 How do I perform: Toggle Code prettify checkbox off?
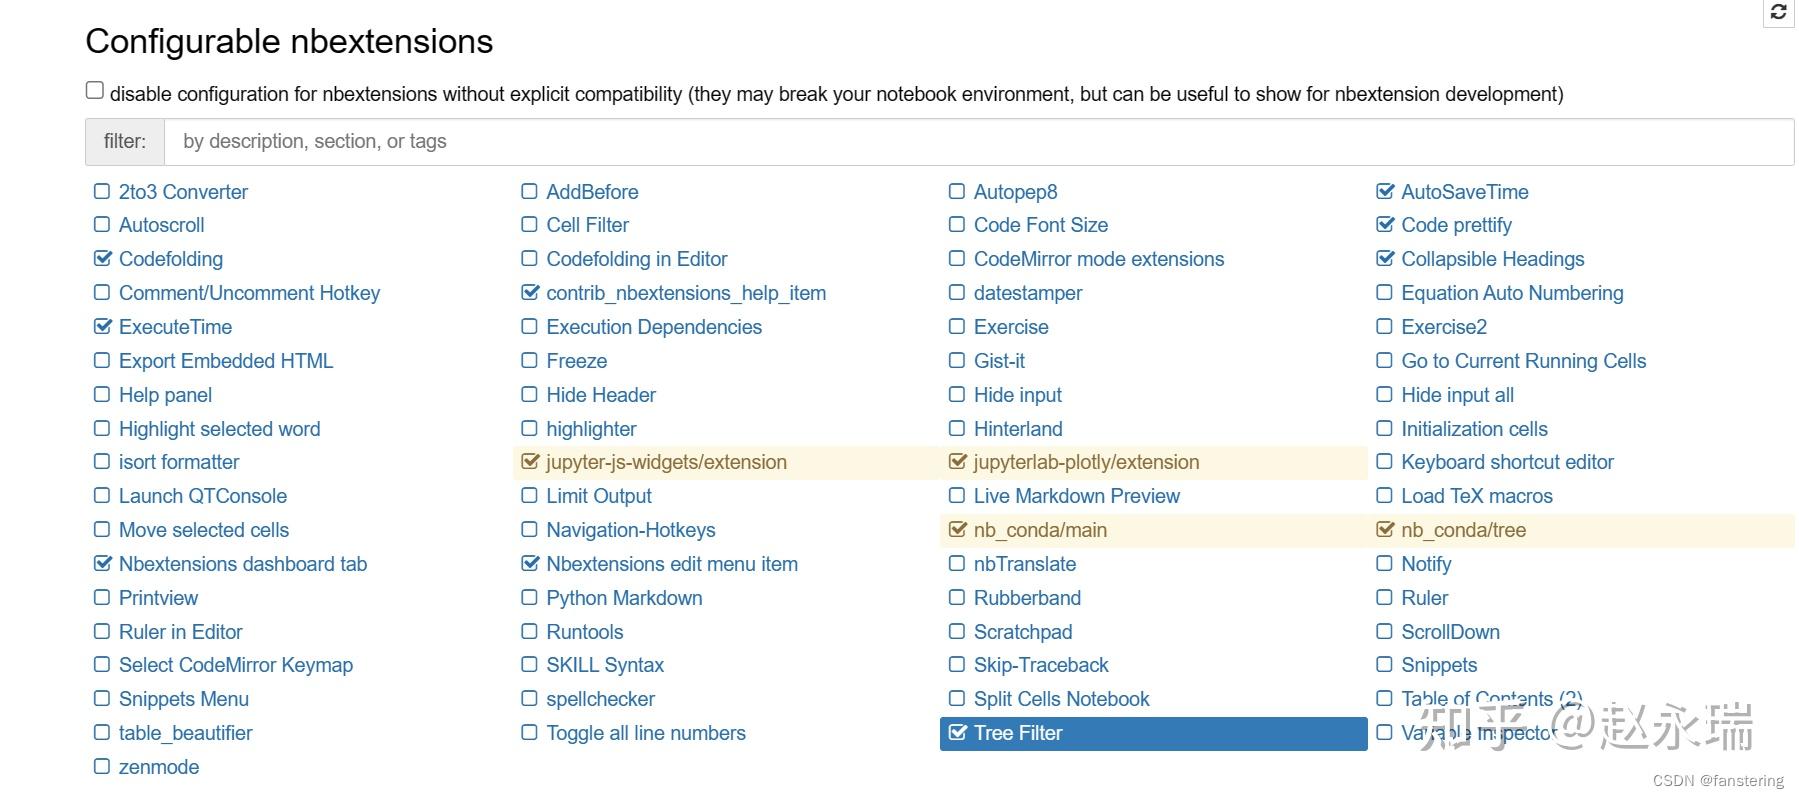(x=1385, y=225)
